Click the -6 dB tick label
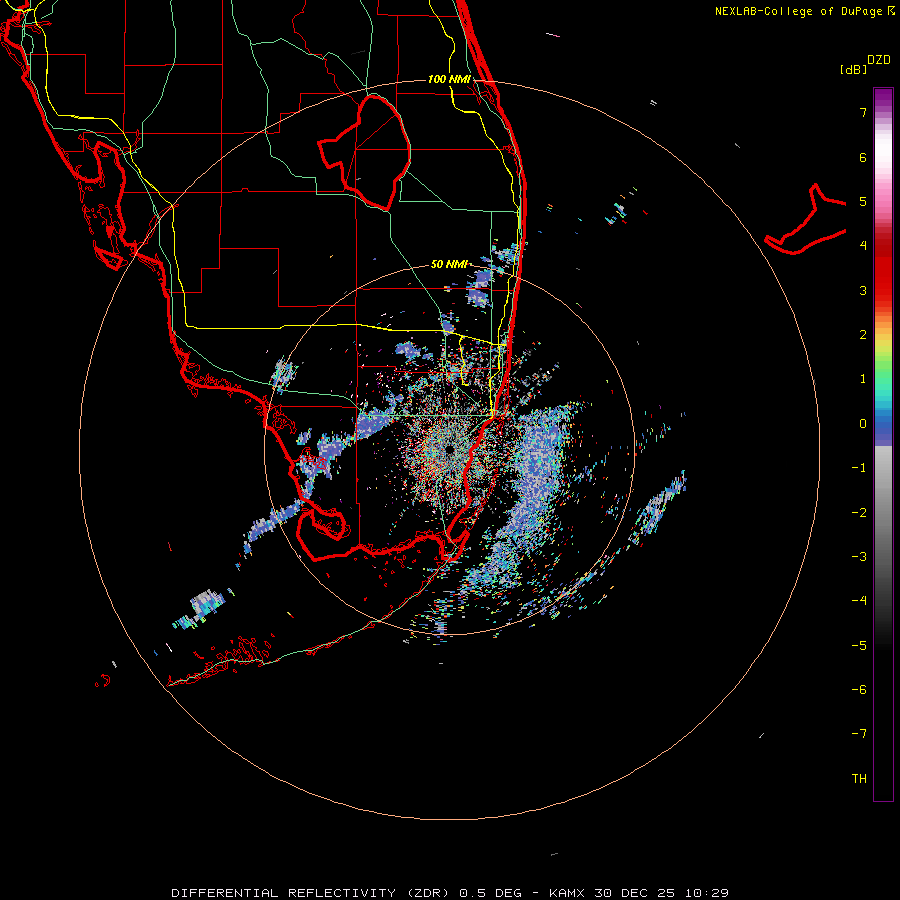The height and width of the screenshot is (900, 900). pos(859,690)
